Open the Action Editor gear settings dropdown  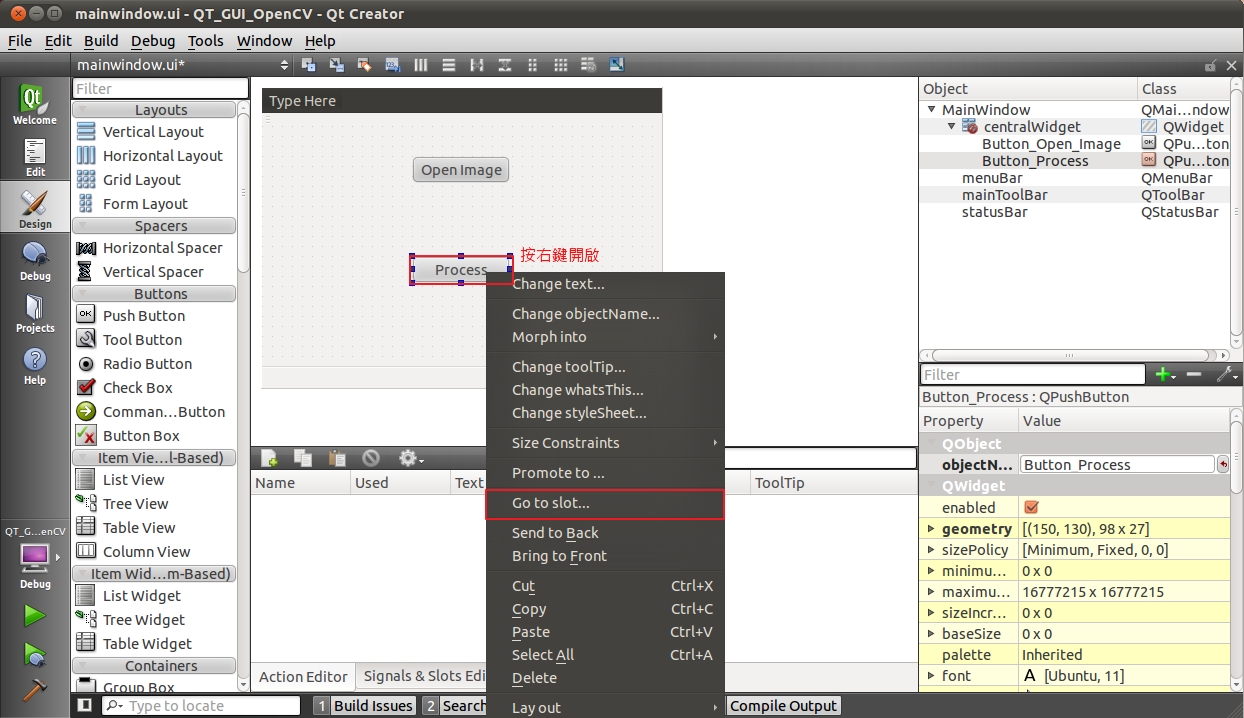coord(411,458)
